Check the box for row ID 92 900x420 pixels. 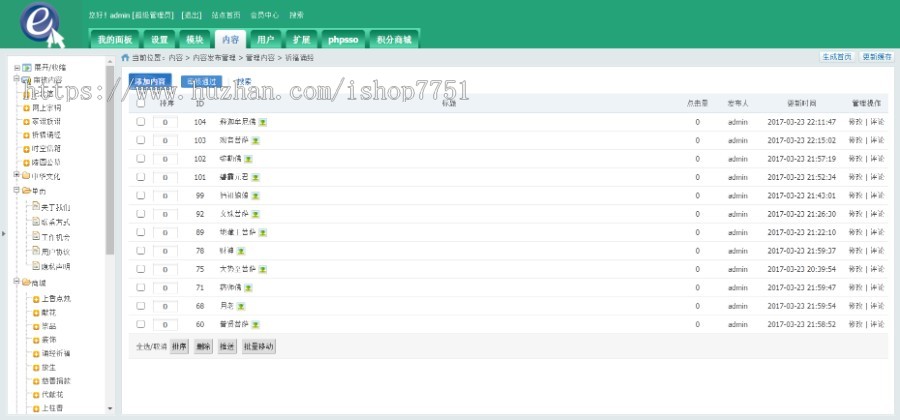[141, 213]
